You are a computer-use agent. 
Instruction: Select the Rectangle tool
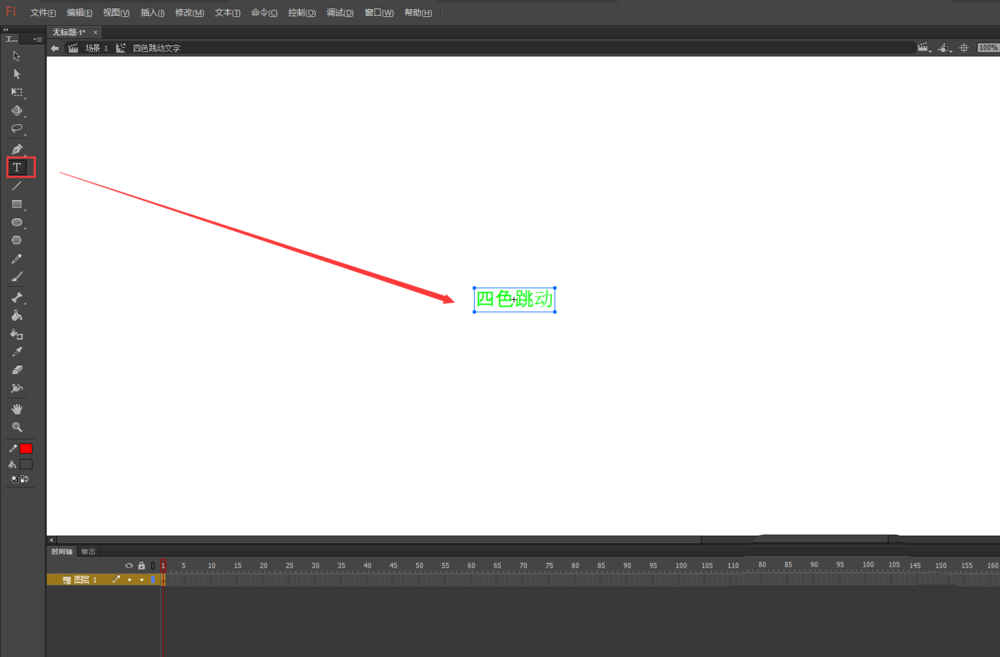coord(17,204)
